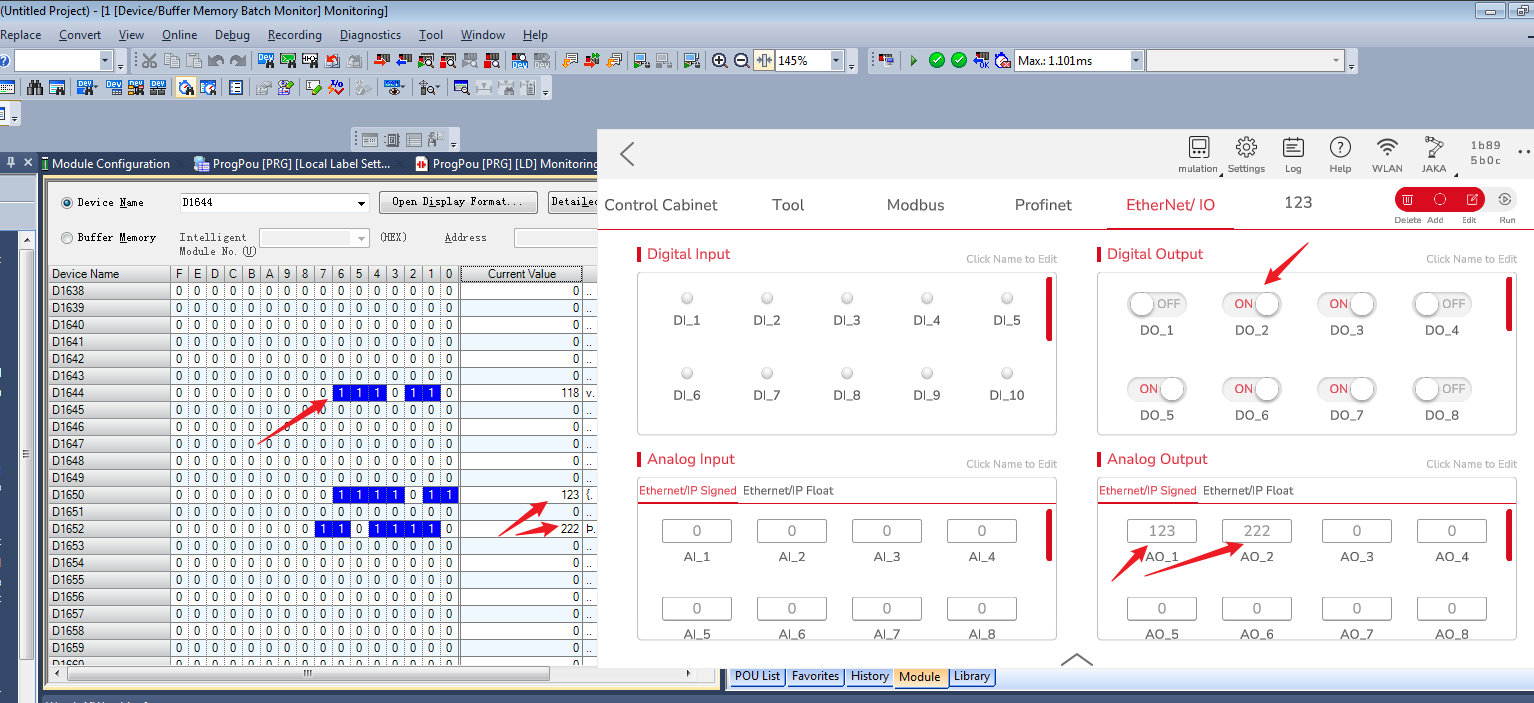The image size is (1534, 703).
Task: Switch to the Modbus tab
Action: pyautogui.click(x=915, y=205)
